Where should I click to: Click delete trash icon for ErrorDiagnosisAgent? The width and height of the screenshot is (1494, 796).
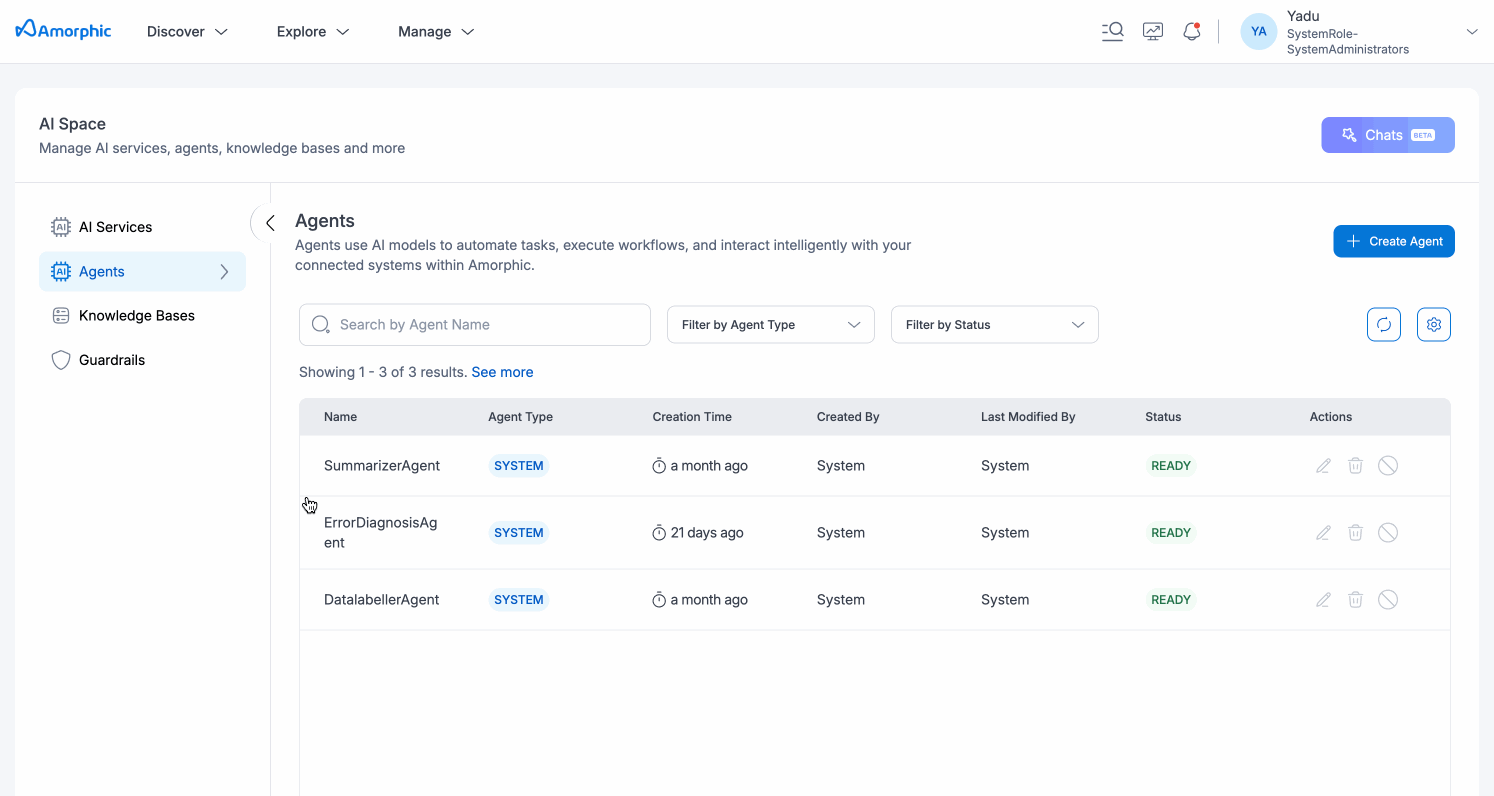coord(1355,533)
